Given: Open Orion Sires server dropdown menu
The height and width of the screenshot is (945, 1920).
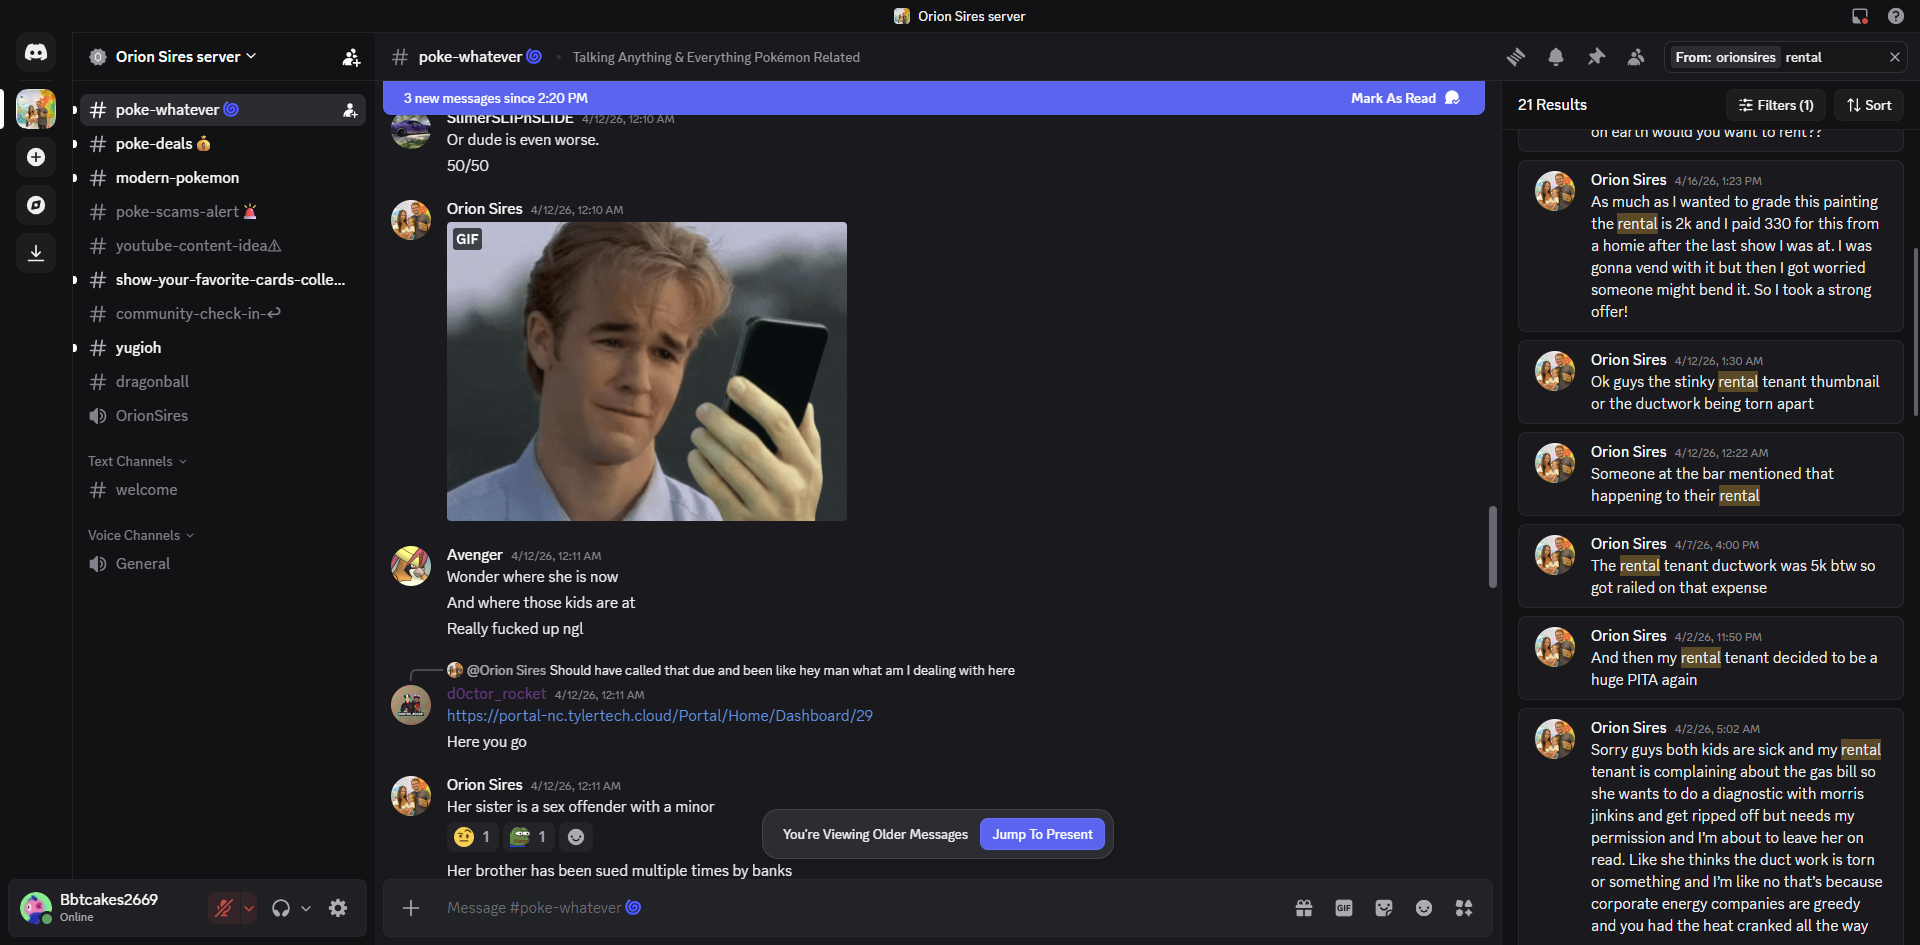Looking at the screenshot, I should point(186,57).
